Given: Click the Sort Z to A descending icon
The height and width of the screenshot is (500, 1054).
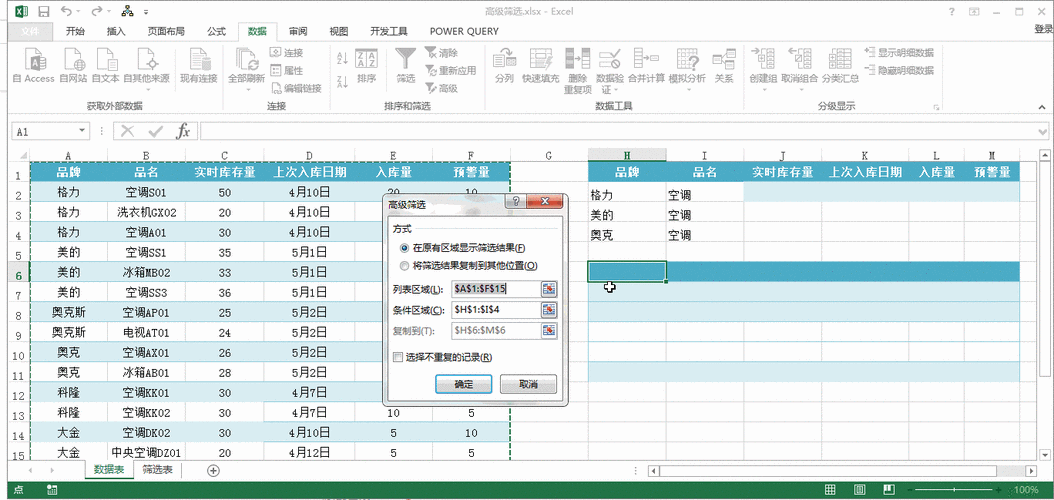Looking at the screenshot, I should [342, 81].
